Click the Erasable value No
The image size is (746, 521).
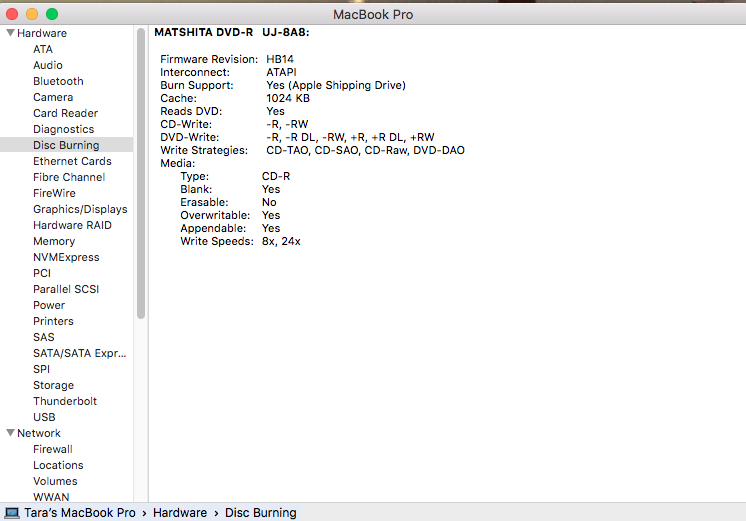[269, 202]
